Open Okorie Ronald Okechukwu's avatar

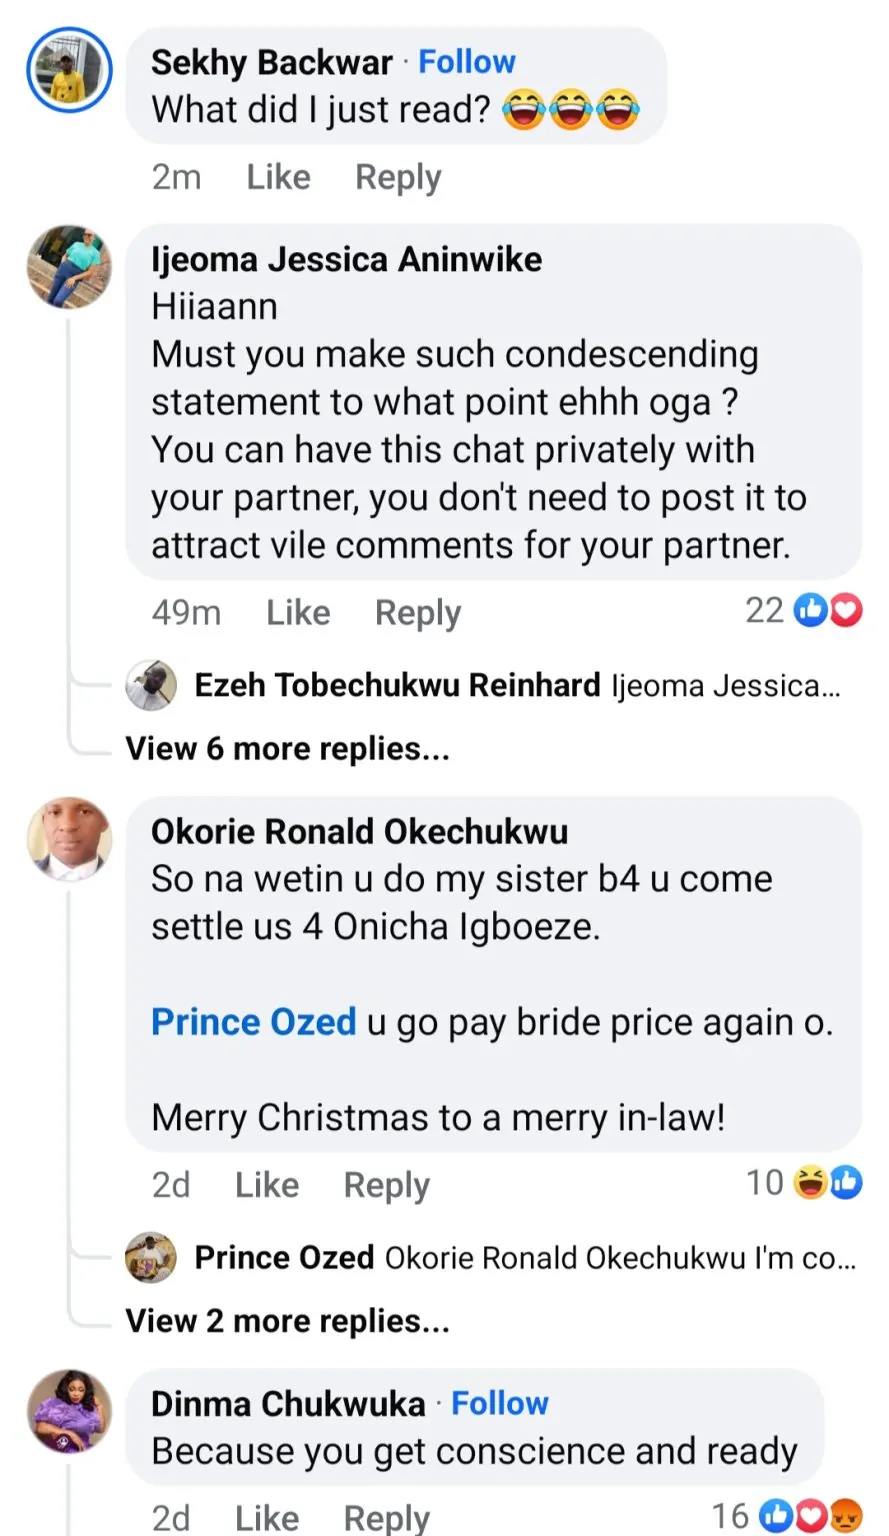click(x=69, y=839)
